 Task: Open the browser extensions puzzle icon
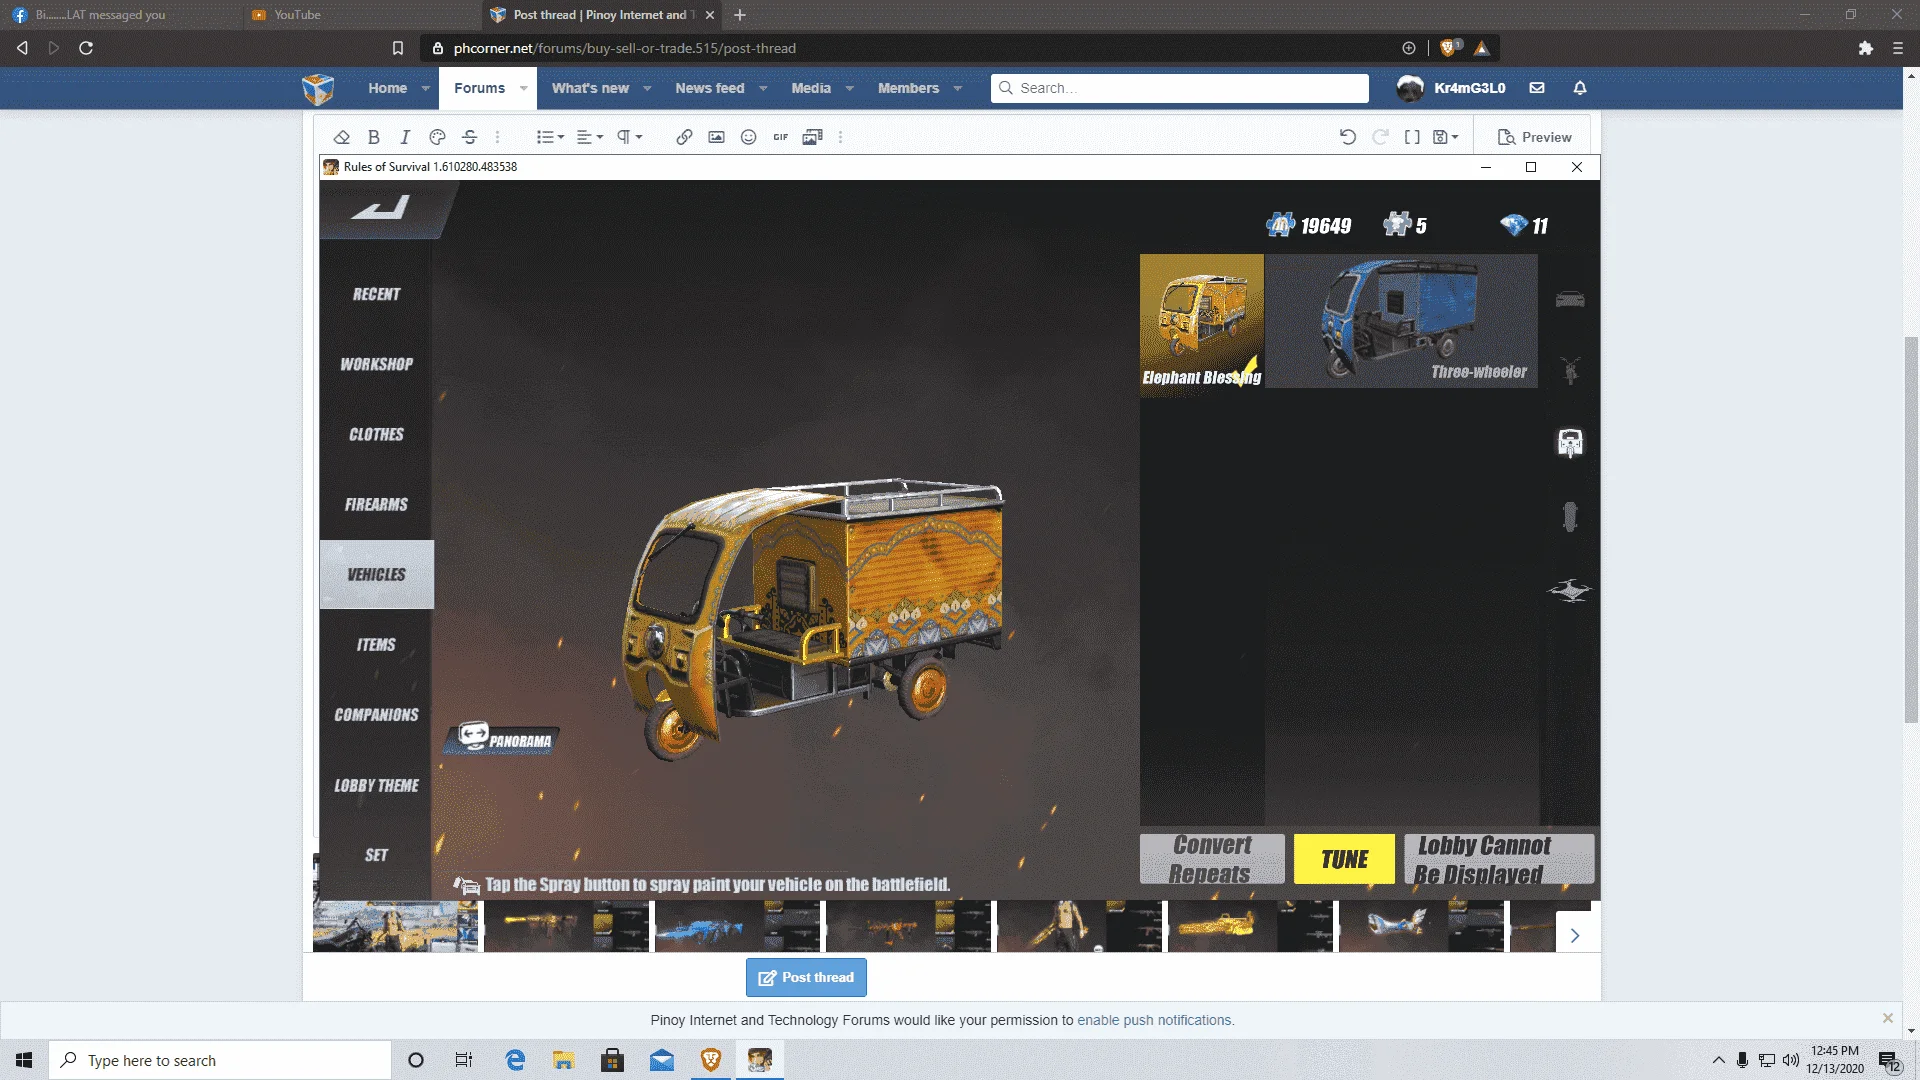1866,48
